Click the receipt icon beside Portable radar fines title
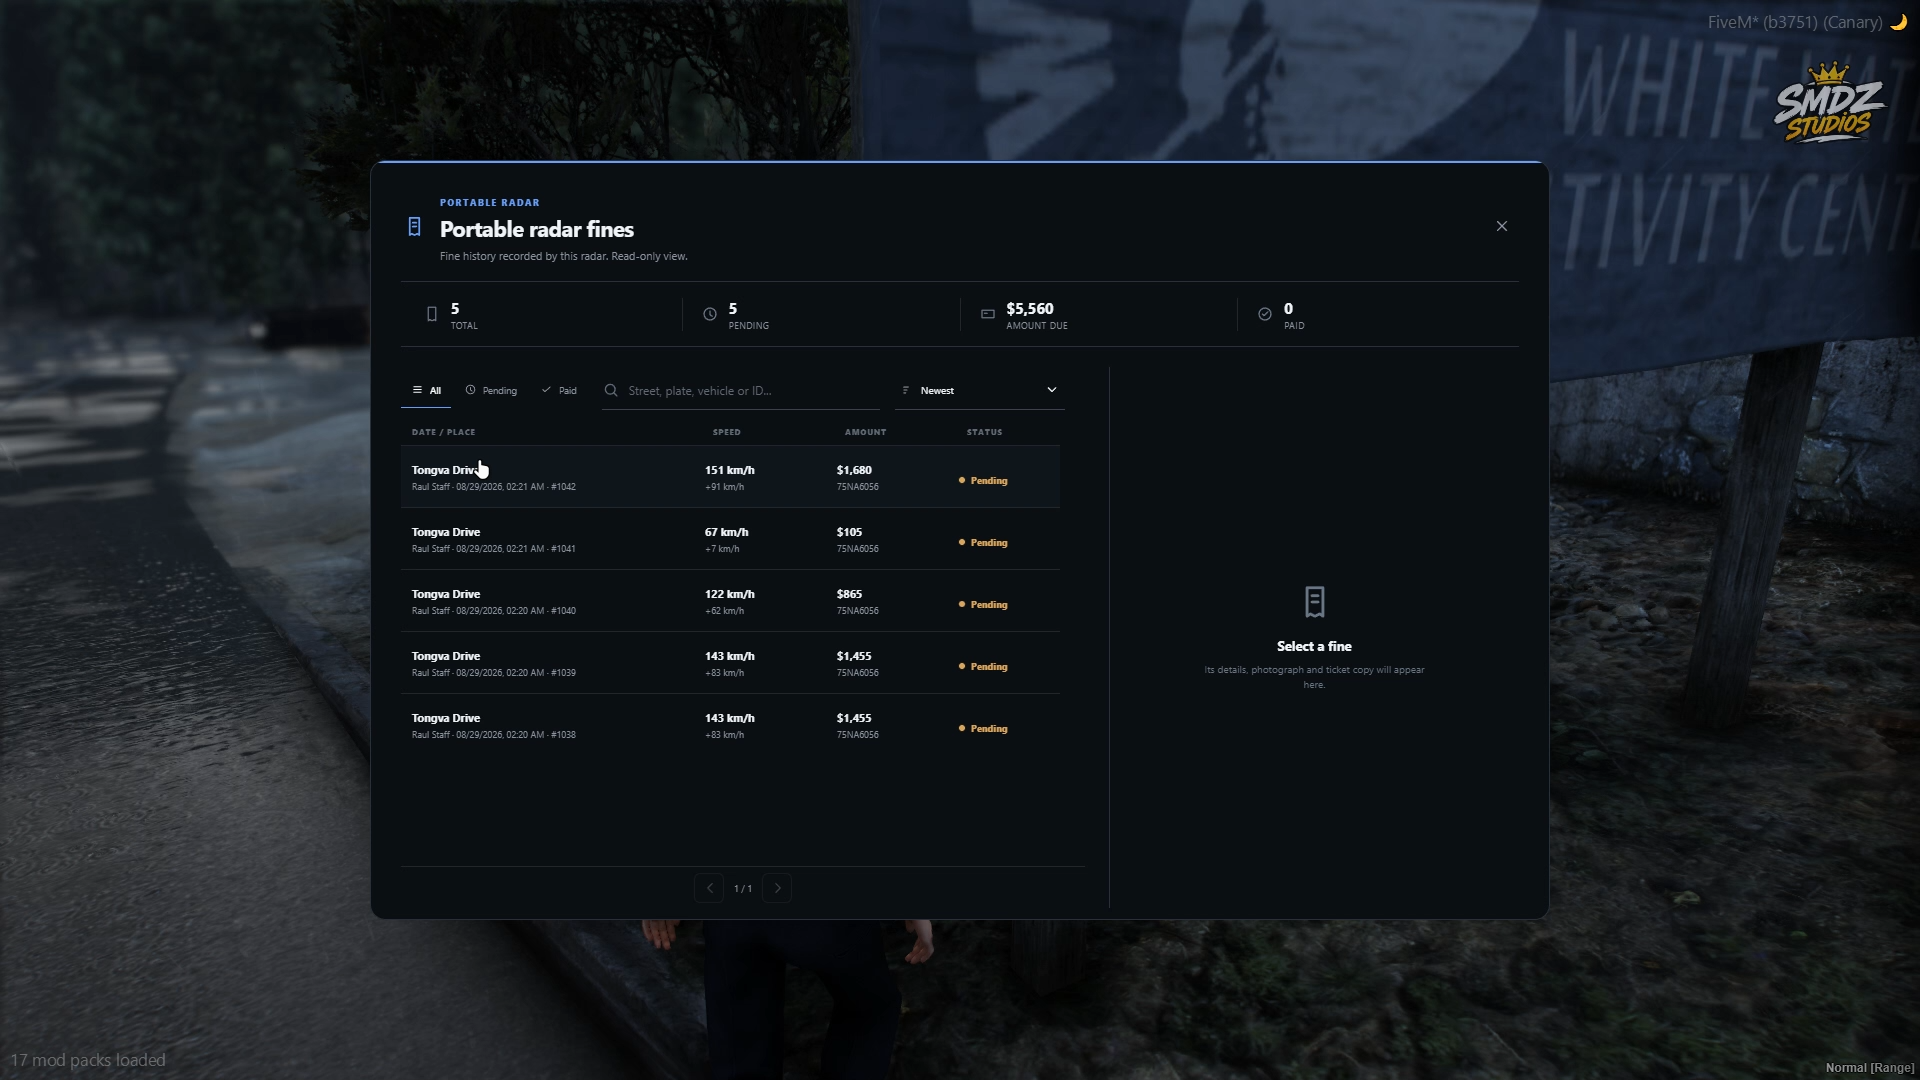This screenshot has width=1920, height=1080. pyautogui.click(x=414, y=227)
